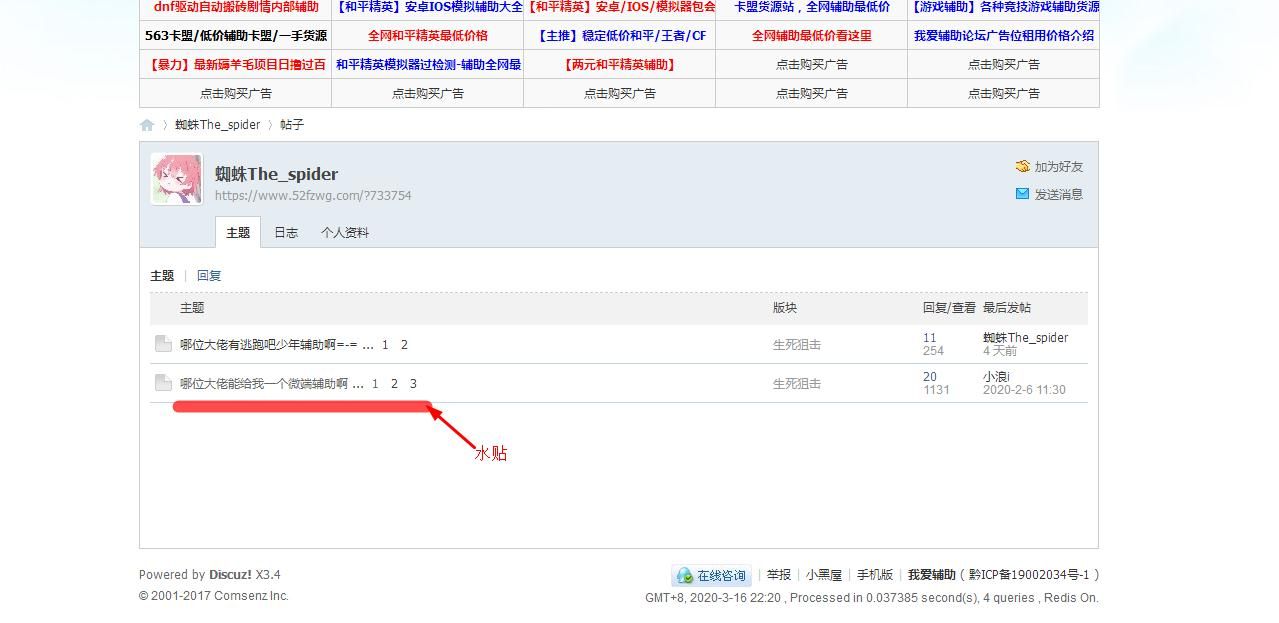Go to page 3 of 微端辅助 thread
Viewport: 1279px width, 623px height.
pyautogui.click(x=413, y=384)
